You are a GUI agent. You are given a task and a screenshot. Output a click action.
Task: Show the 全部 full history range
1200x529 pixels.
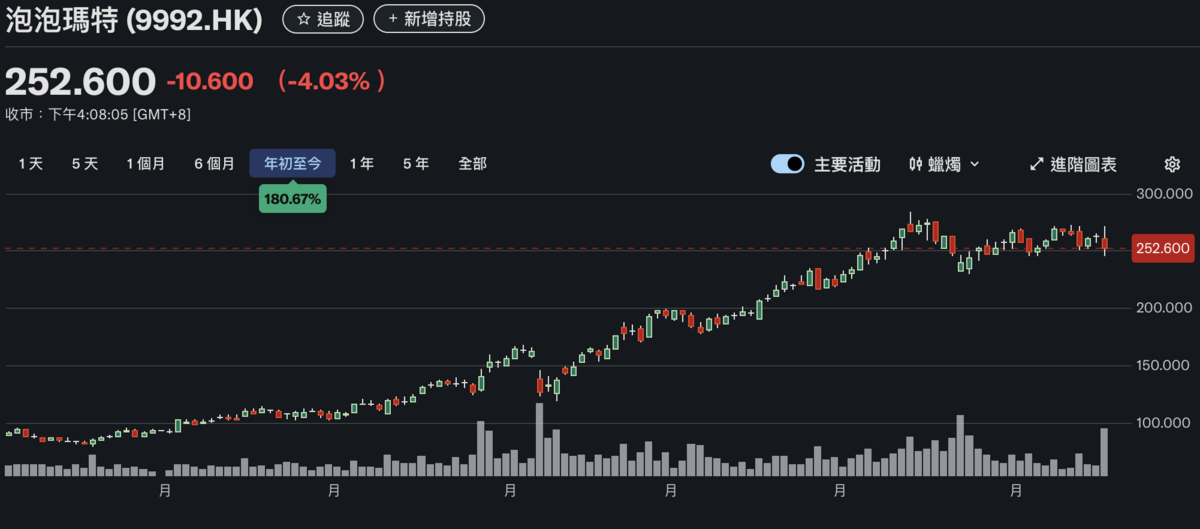point(472,164)
